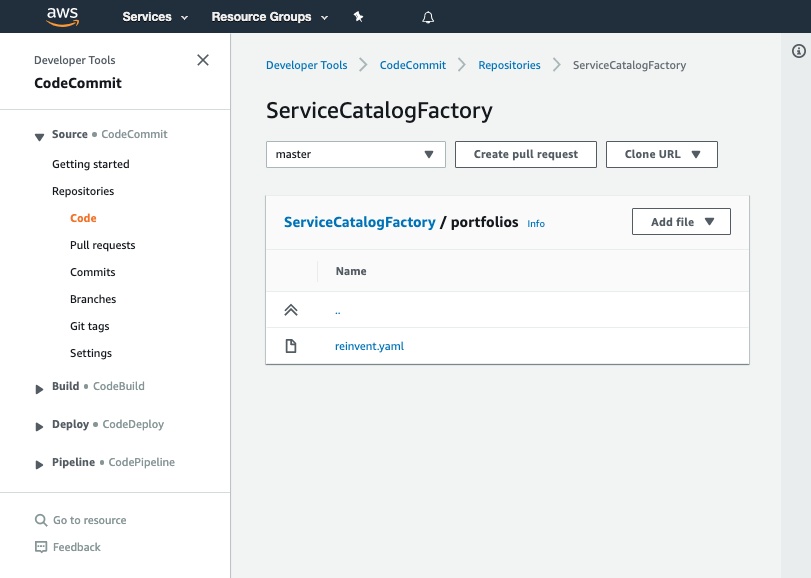Click the Go to resource search field
The height and width of the screenshot is (578, 811).
[x=89, y=520]
